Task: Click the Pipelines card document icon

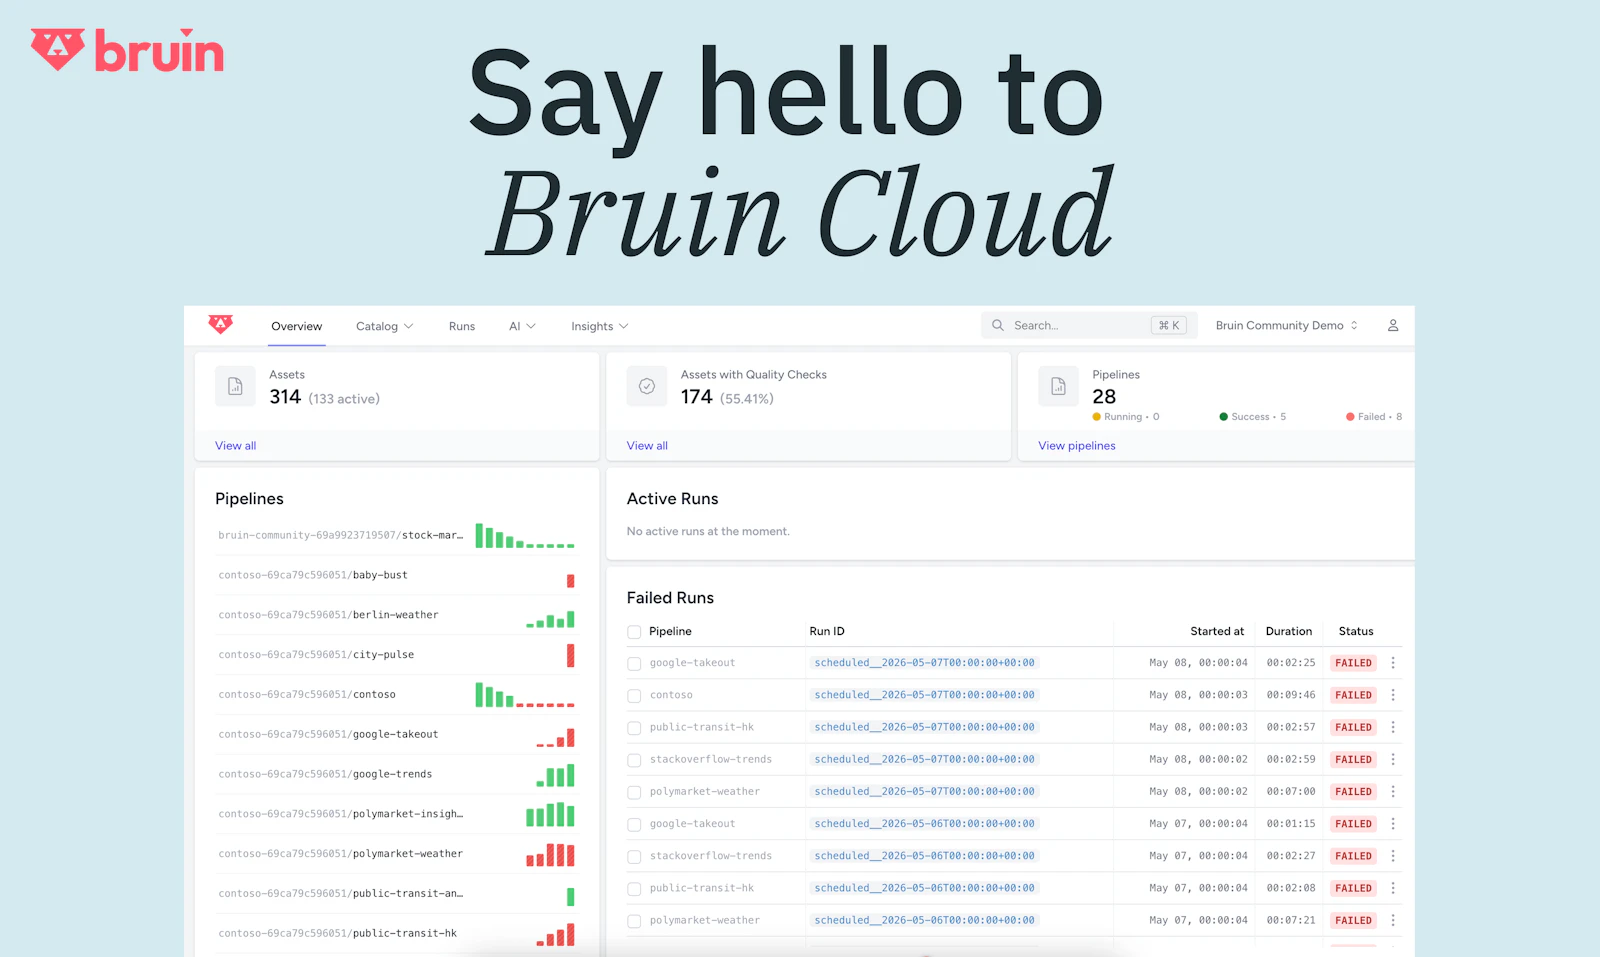Action: click(1058, 386)
